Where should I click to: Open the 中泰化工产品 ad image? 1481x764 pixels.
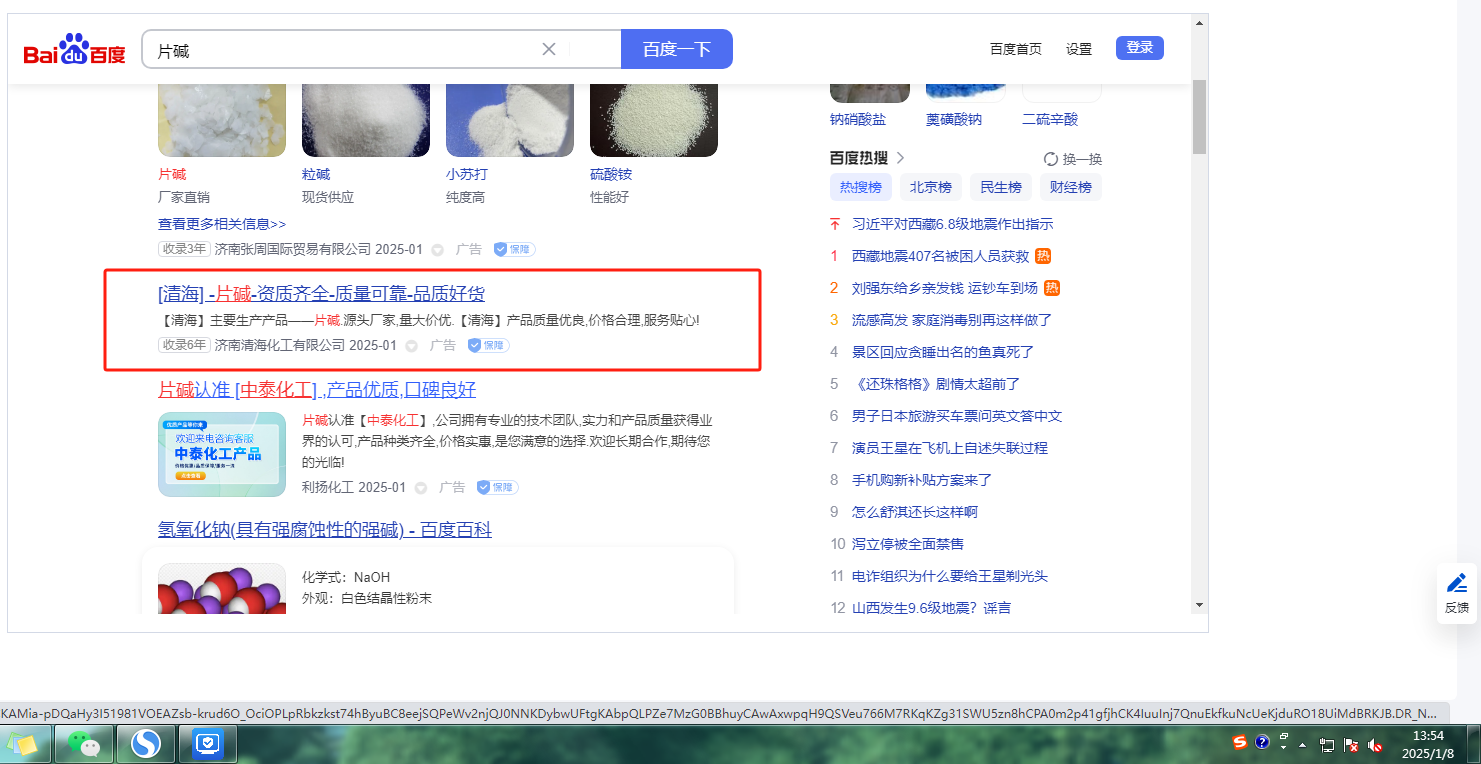(222, 454)
